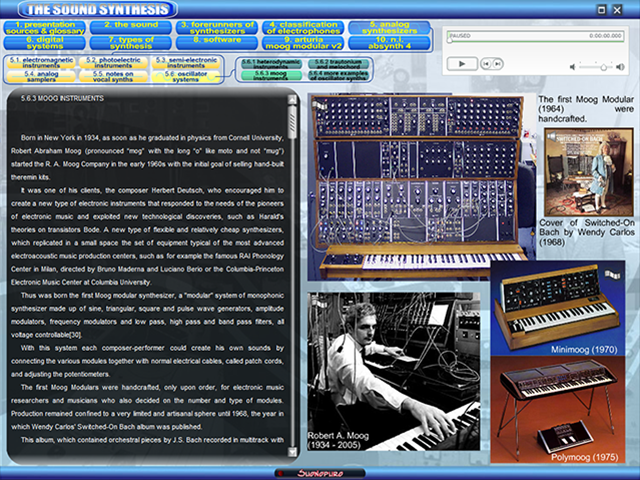Close the Sound Synthesis window
This screenshot has width=640, height=480.
617,10
